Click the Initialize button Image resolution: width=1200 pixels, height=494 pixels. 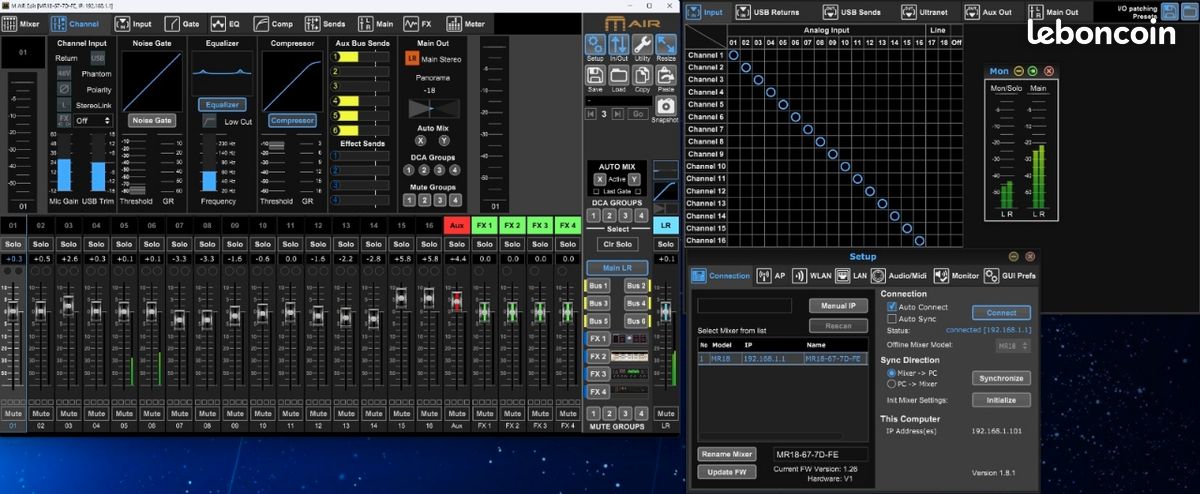pos(1001,399)
